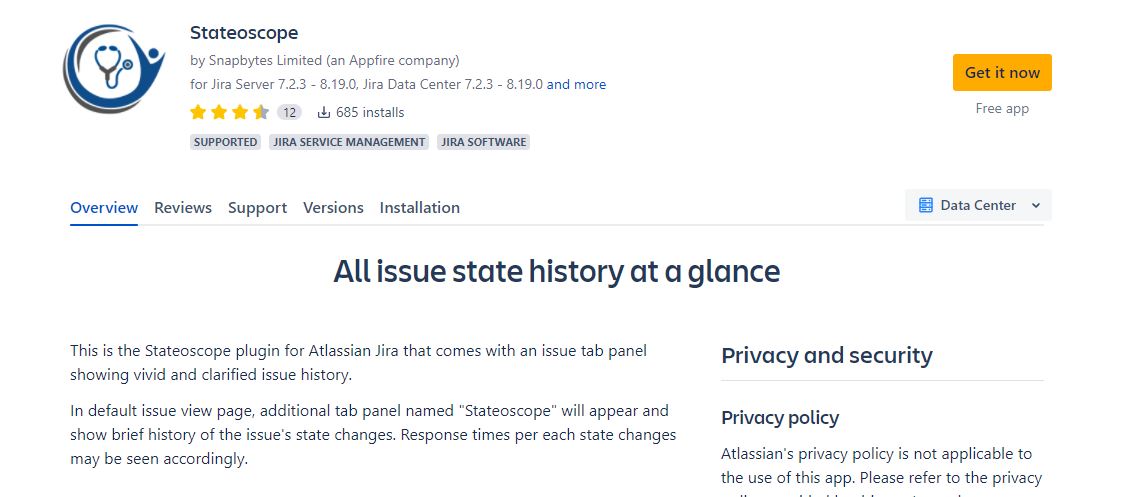Open the Data Center hosting dropdown
1142x497 pixels.
pos(978,205)
